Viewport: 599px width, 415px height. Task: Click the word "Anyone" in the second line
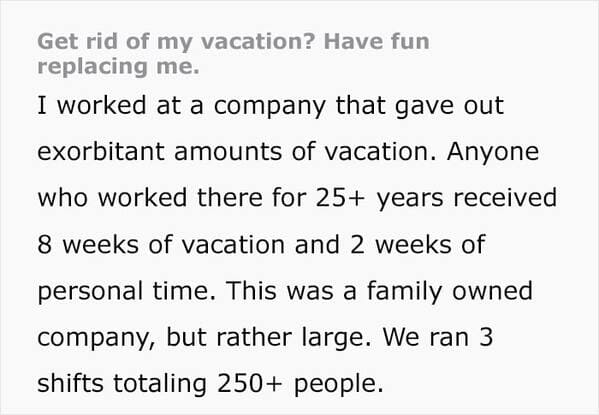click(493, 152)
